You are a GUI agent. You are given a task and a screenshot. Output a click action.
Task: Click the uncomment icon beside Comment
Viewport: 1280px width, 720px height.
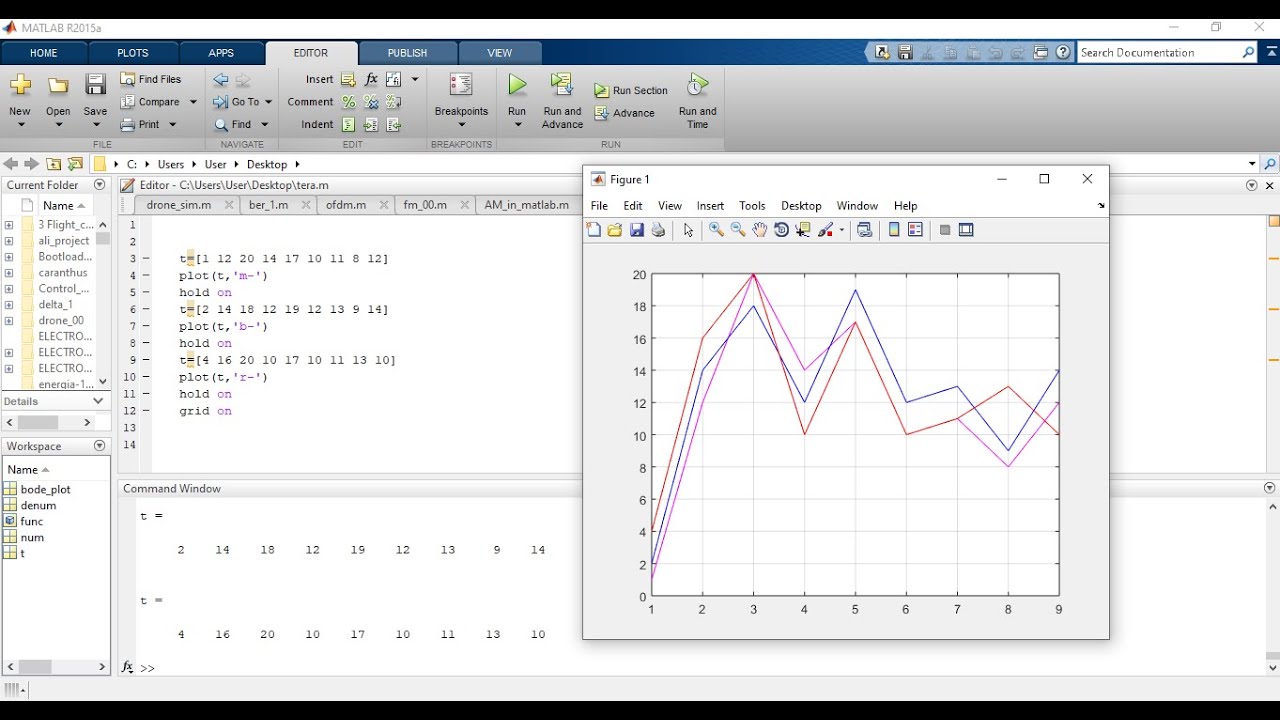370,102
